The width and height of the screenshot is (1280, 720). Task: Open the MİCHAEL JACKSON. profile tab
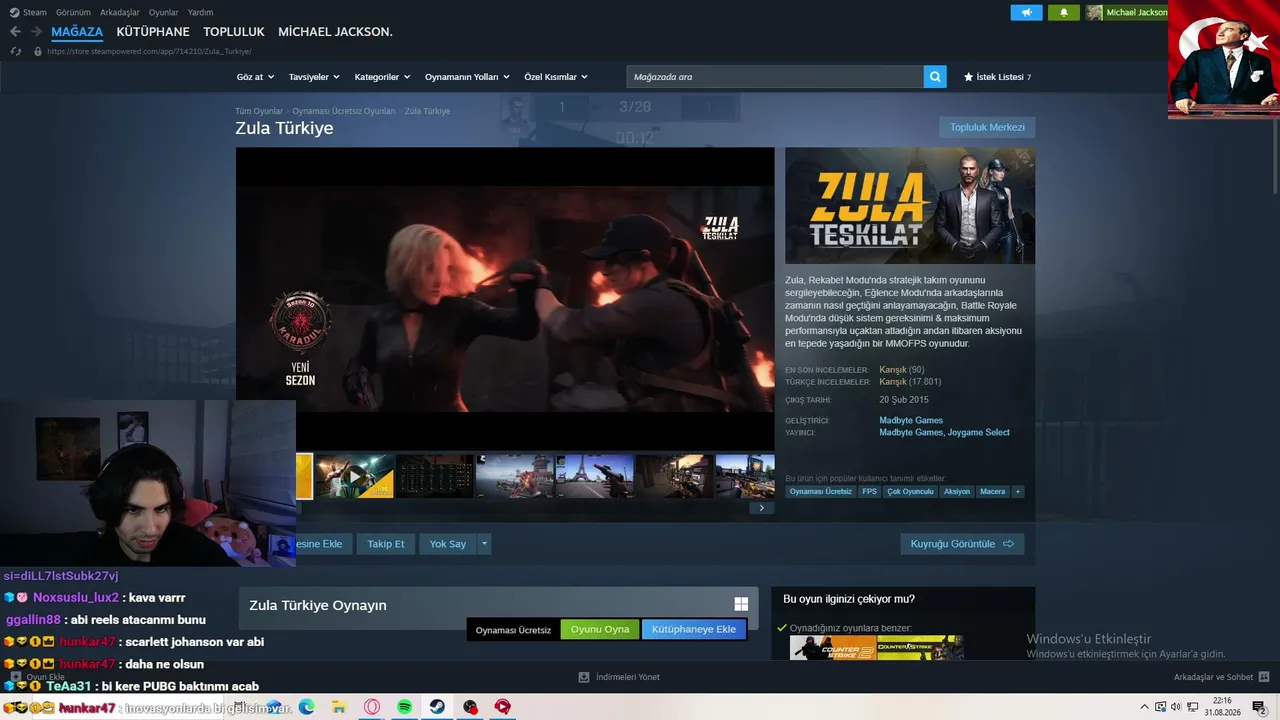[335, 32]
